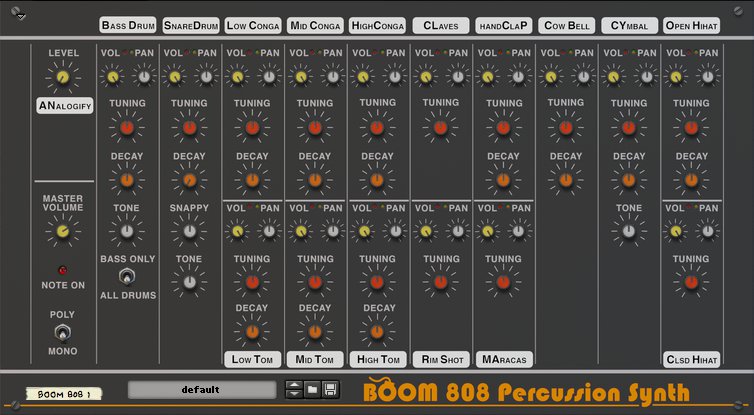Click the Low Tom Decay knob
The height and width of the screenshot is (415, 754).
[x=252, y=331]
